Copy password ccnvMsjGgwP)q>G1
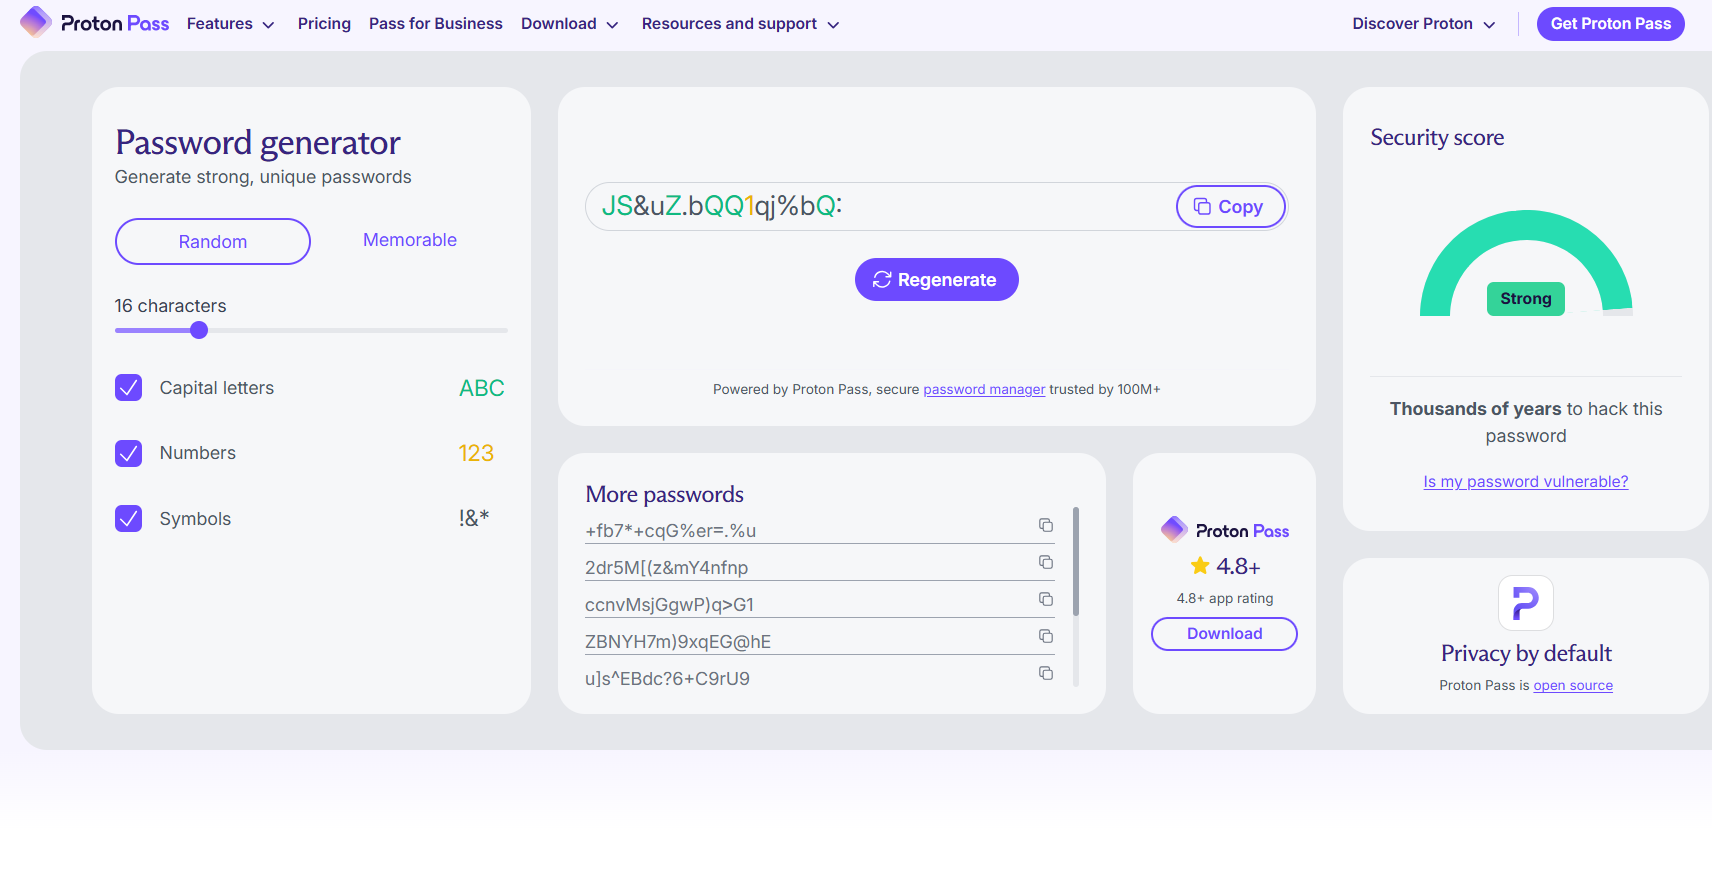The height and width of the screenshot is (876, 1712). 1046,599
